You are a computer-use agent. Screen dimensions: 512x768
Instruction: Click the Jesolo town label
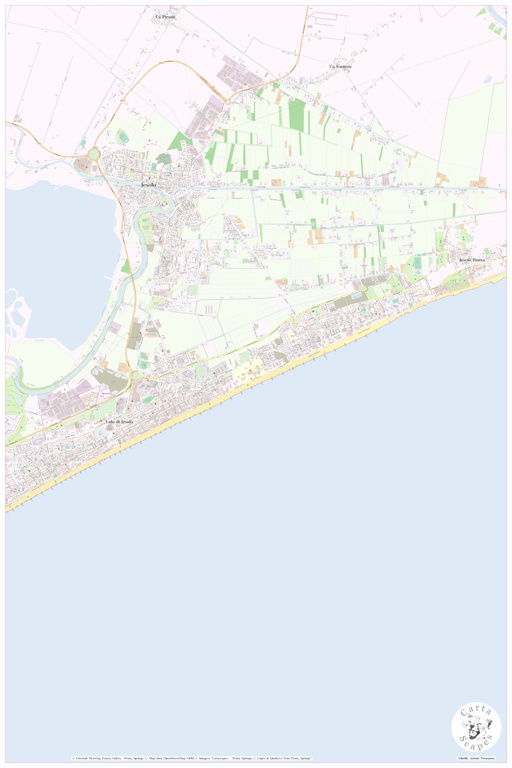coord(148,185)
